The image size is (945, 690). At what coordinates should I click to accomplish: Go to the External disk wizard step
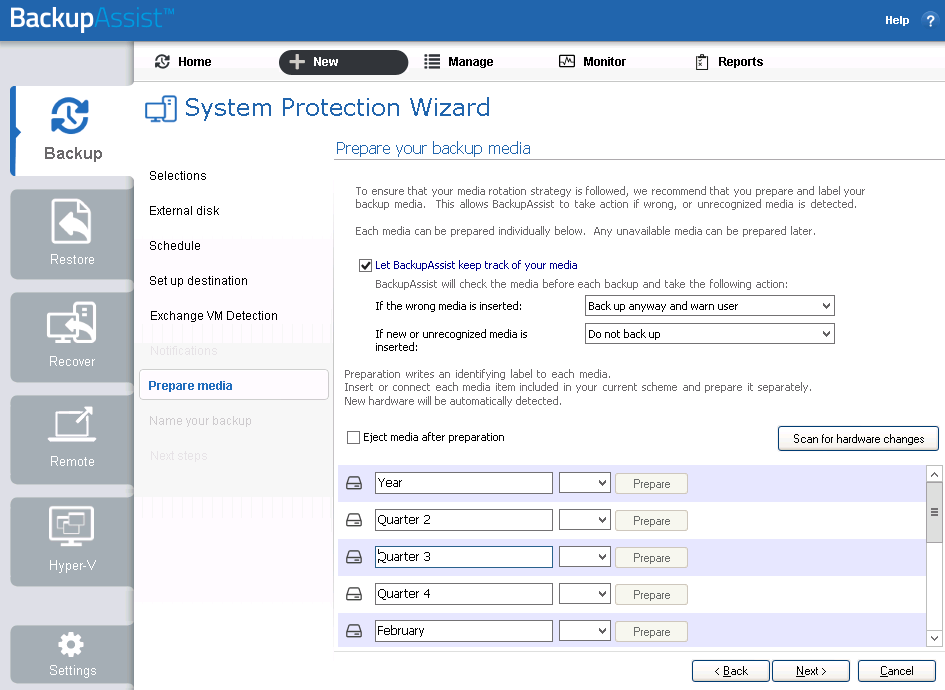[x=184, y=211]
